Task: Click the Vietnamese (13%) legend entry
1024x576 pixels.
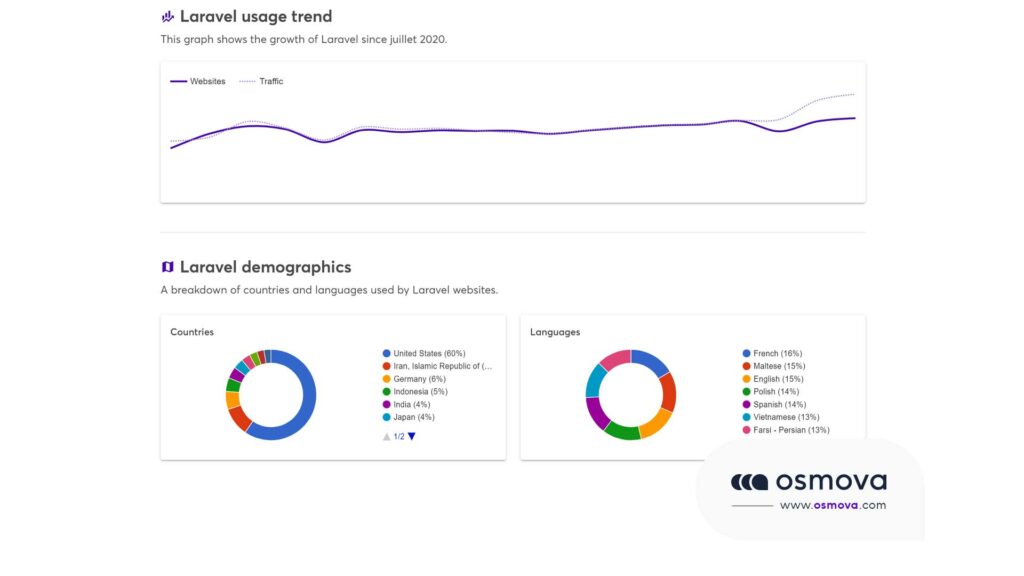Action: pos(786,417)
